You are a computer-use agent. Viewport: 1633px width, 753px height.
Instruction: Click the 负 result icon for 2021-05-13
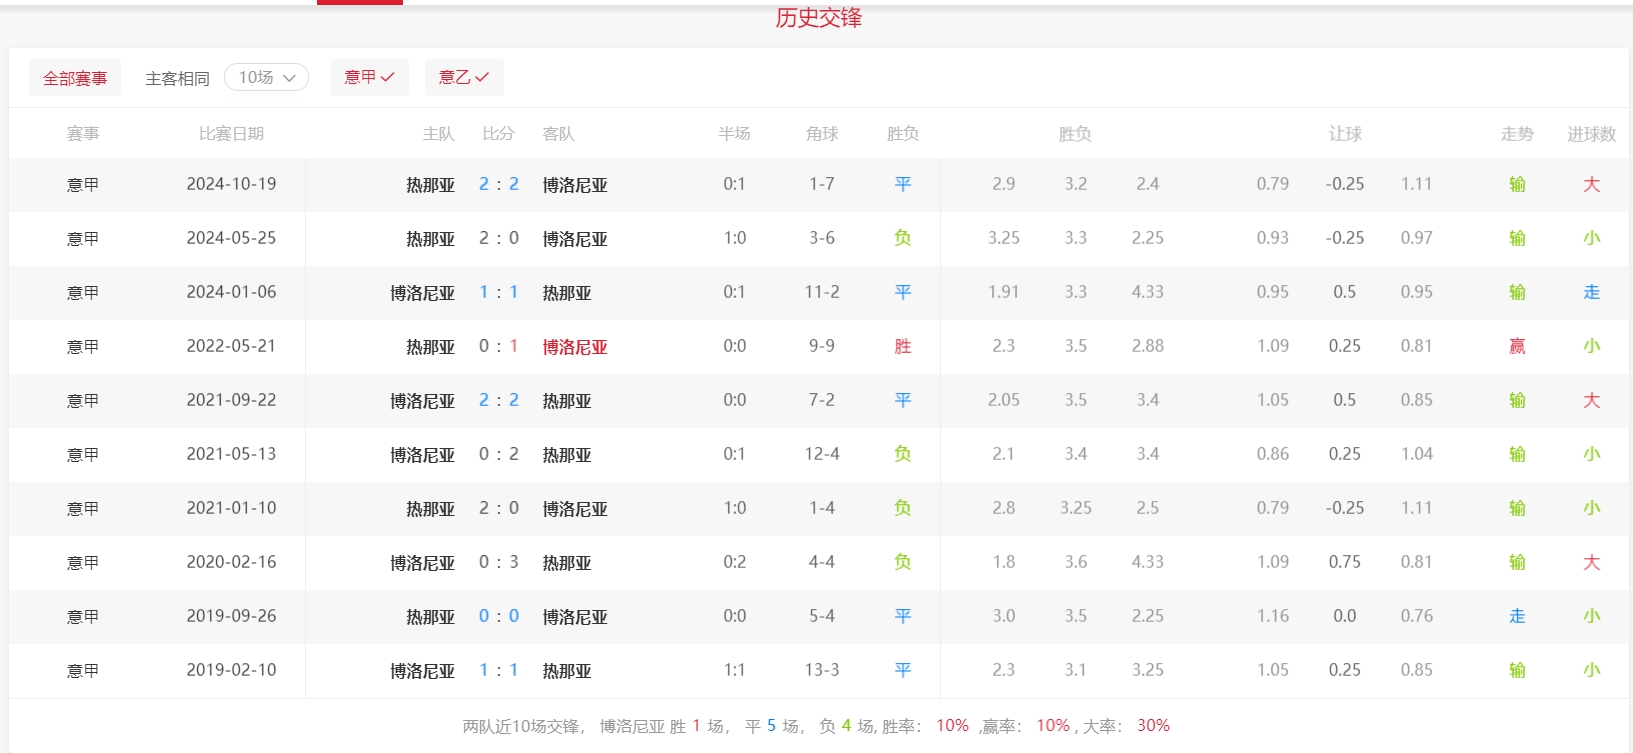[902, 454]
